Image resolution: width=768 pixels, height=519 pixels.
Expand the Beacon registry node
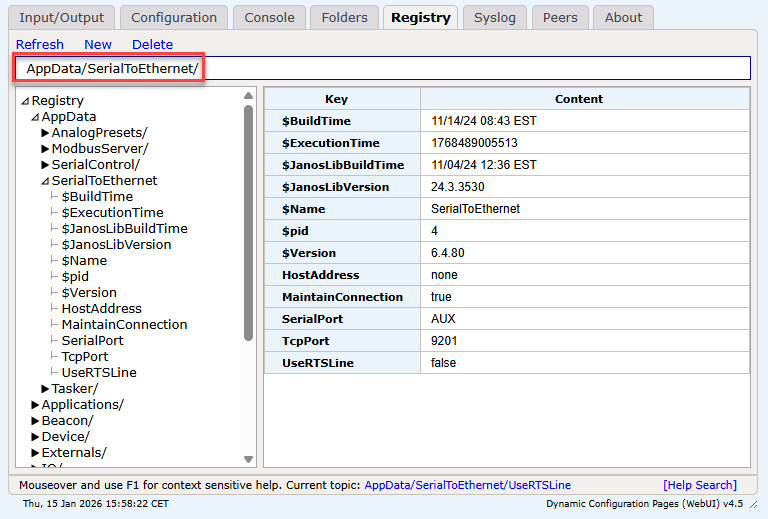[35, 421]
